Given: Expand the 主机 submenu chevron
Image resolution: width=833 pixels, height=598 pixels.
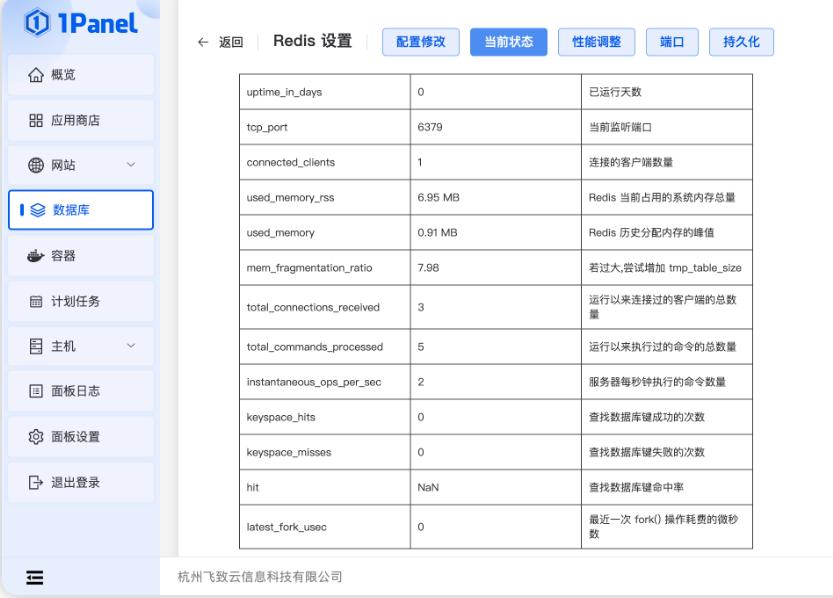Looking at the screenshot, I should click(x=131, y=346).
